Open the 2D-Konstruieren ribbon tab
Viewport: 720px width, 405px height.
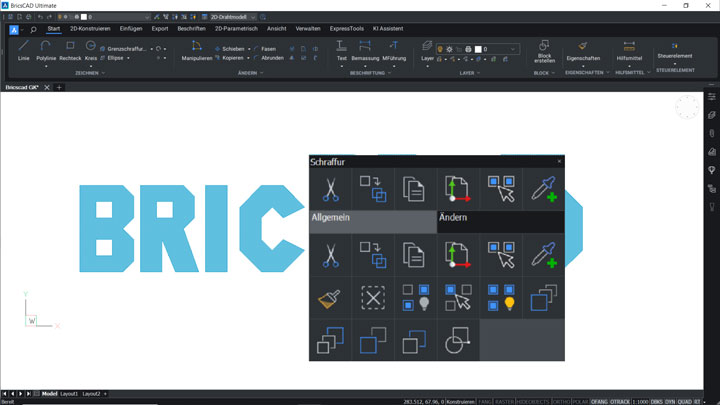coord(90,28)
